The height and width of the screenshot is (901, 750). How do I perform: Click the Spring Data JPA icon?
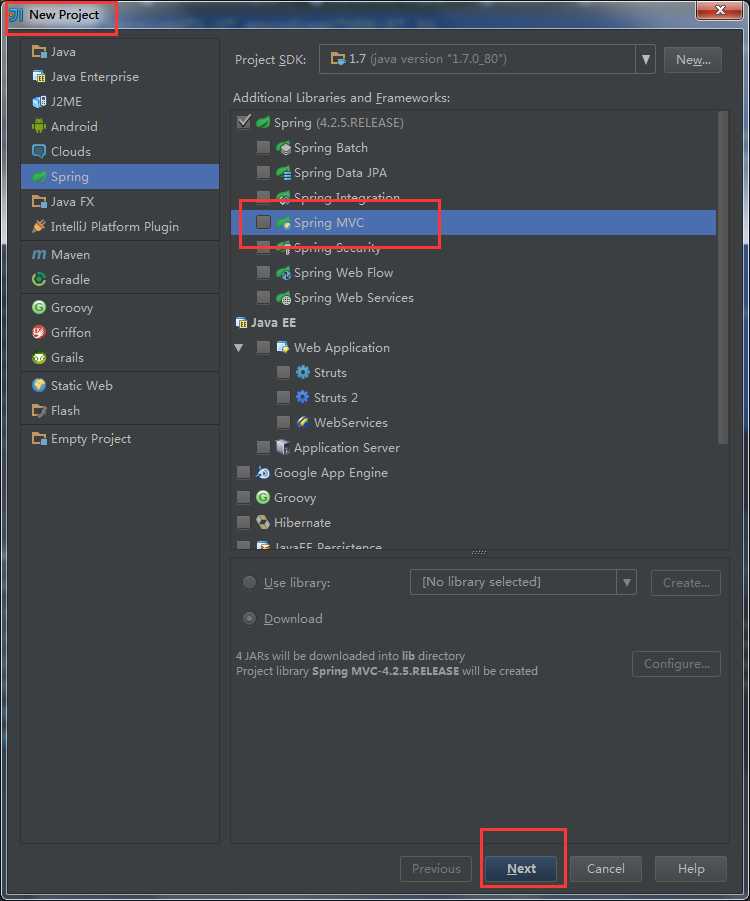[x=283, y=172]
